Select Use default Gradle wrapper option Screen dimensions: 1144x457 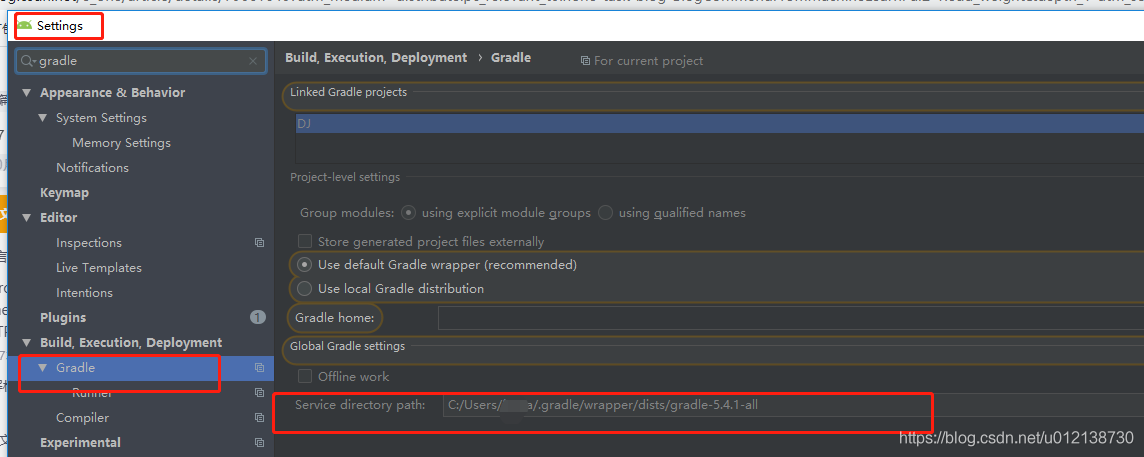[305, 264]
